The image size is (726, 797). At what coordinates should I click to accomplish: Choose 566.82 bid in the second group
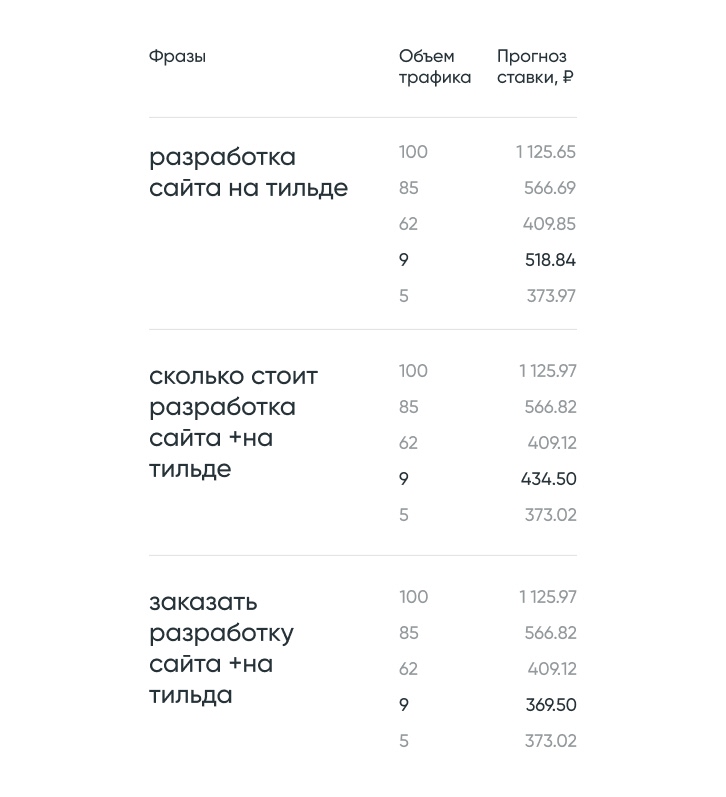point(550,407)
